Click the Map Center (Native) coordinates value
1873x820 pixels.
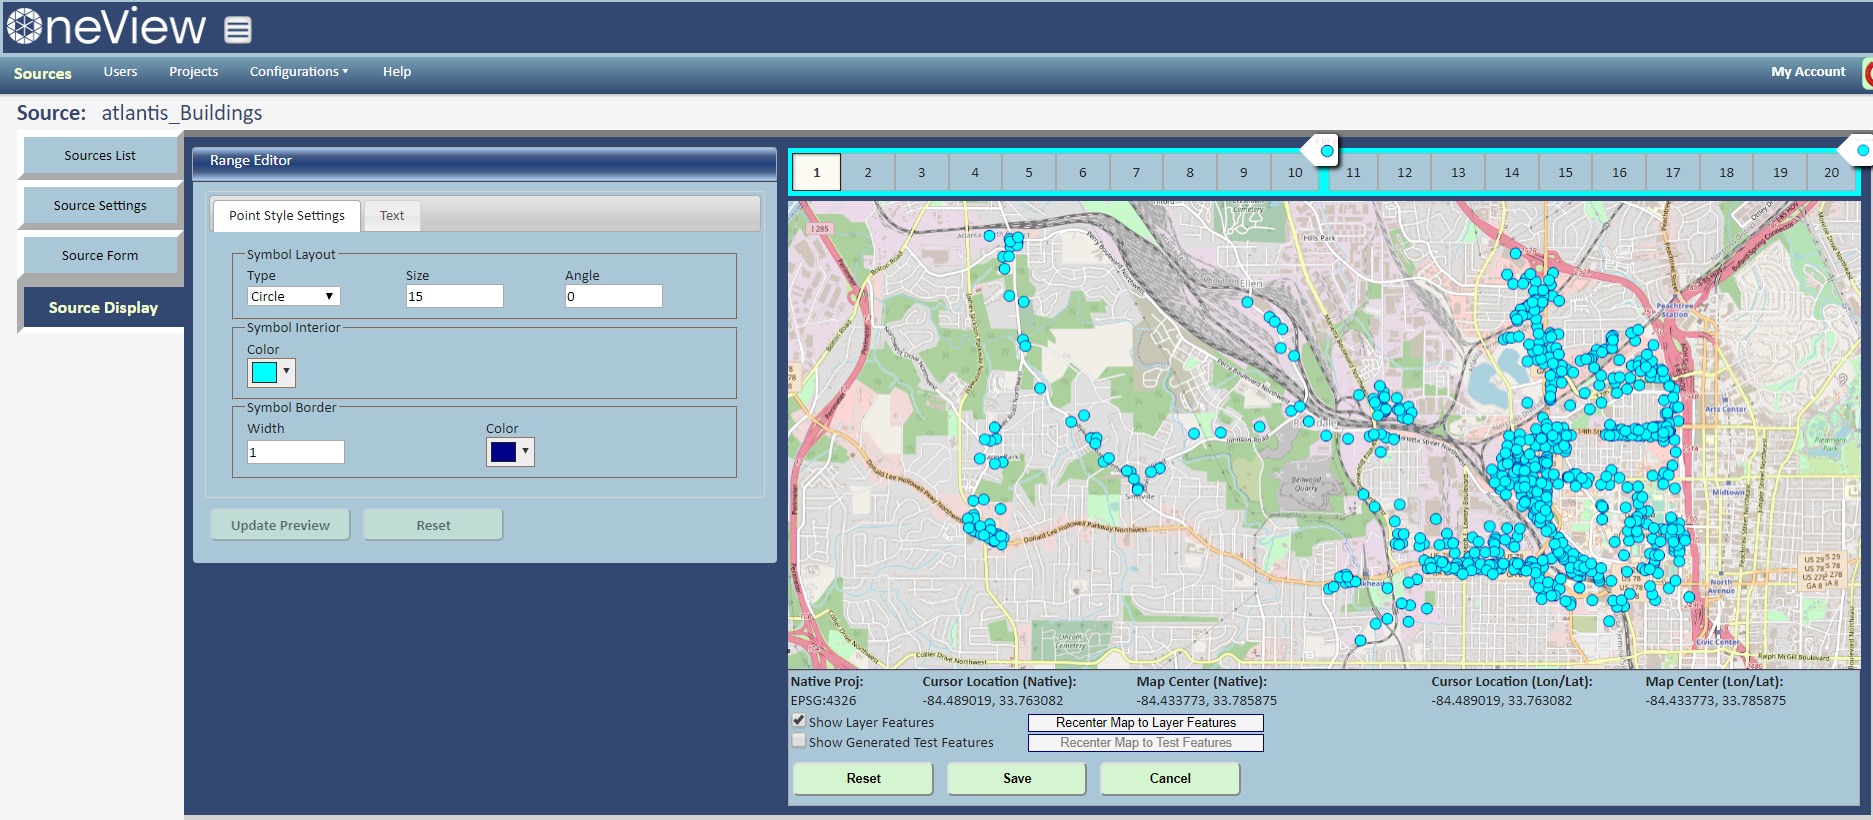click(x=1207, y=701)
